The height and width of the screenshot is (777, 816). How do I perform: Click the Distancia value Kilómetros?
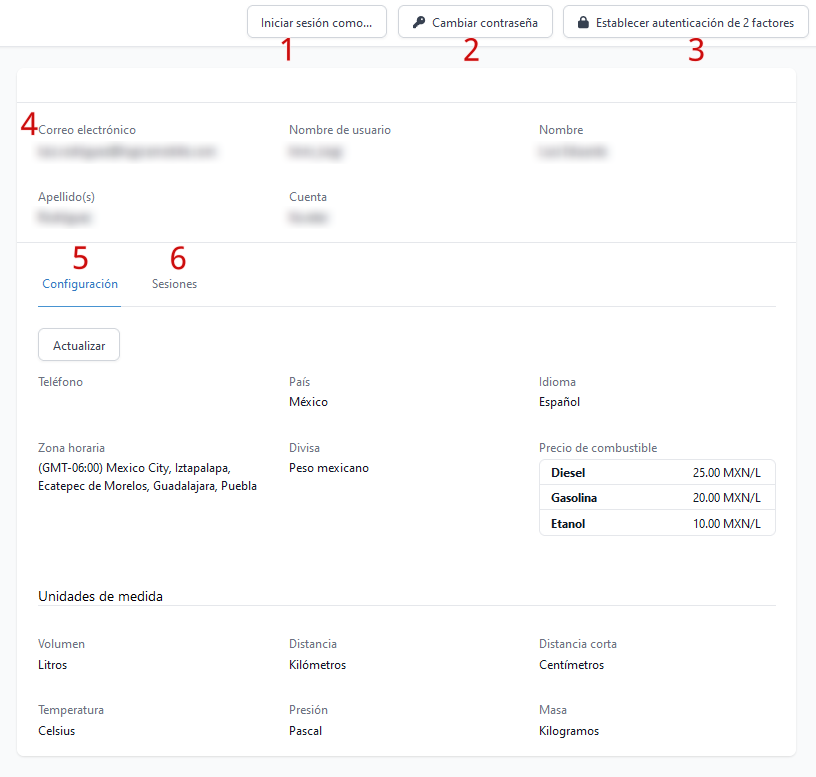317,665
